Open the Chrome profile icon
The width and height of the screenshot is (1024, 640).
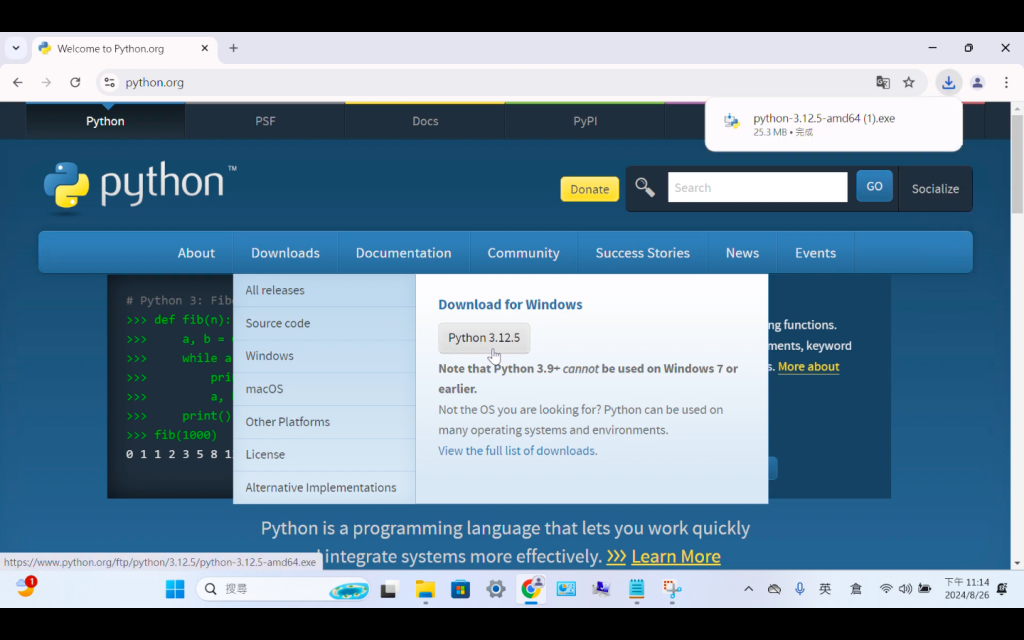978,82
